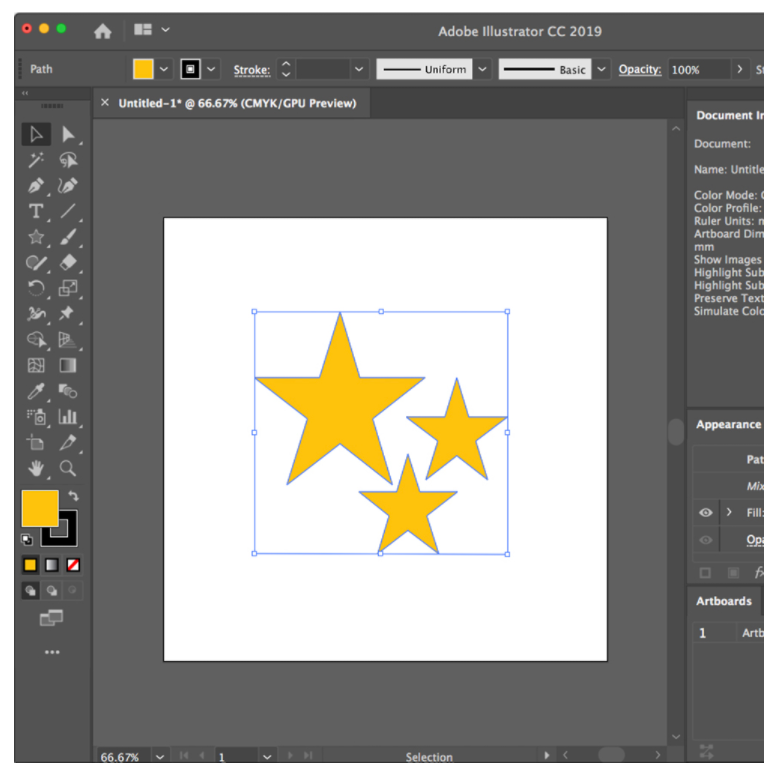Screen dimensions: 768x774
Task: Select the Untitled-1 document tab
Action: click(x=236, y=103)
